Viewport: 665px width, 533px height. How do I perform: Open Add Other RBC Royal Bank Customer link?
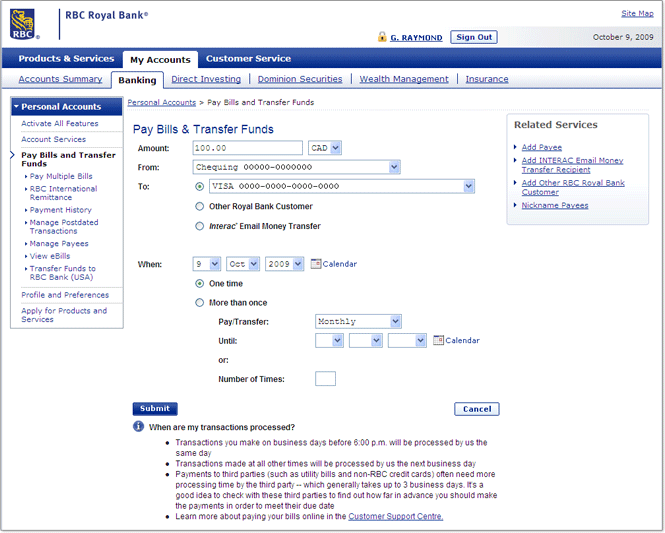click(573, 187)
